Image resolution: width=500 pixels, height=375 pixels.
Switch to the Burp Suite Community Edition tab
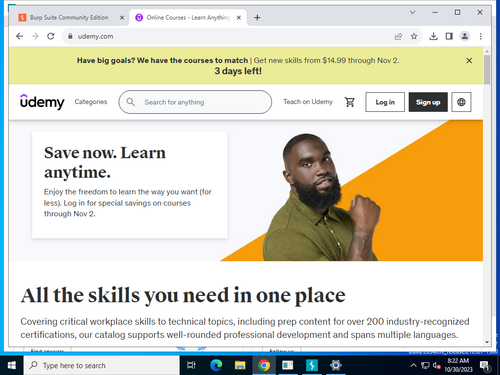[x=69, y=18]
